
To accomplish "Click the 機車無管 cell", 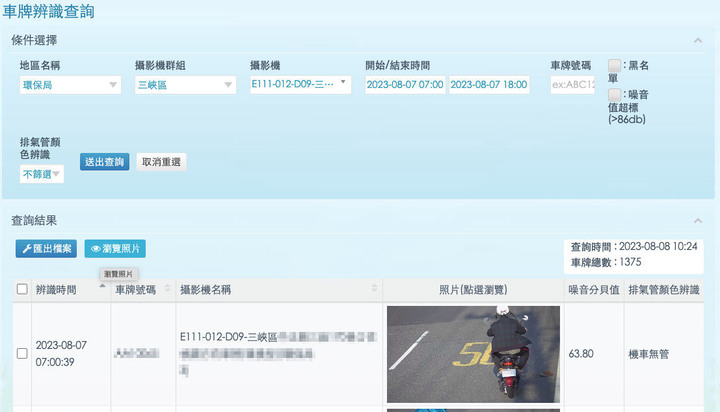I will (x=648, y=354).
